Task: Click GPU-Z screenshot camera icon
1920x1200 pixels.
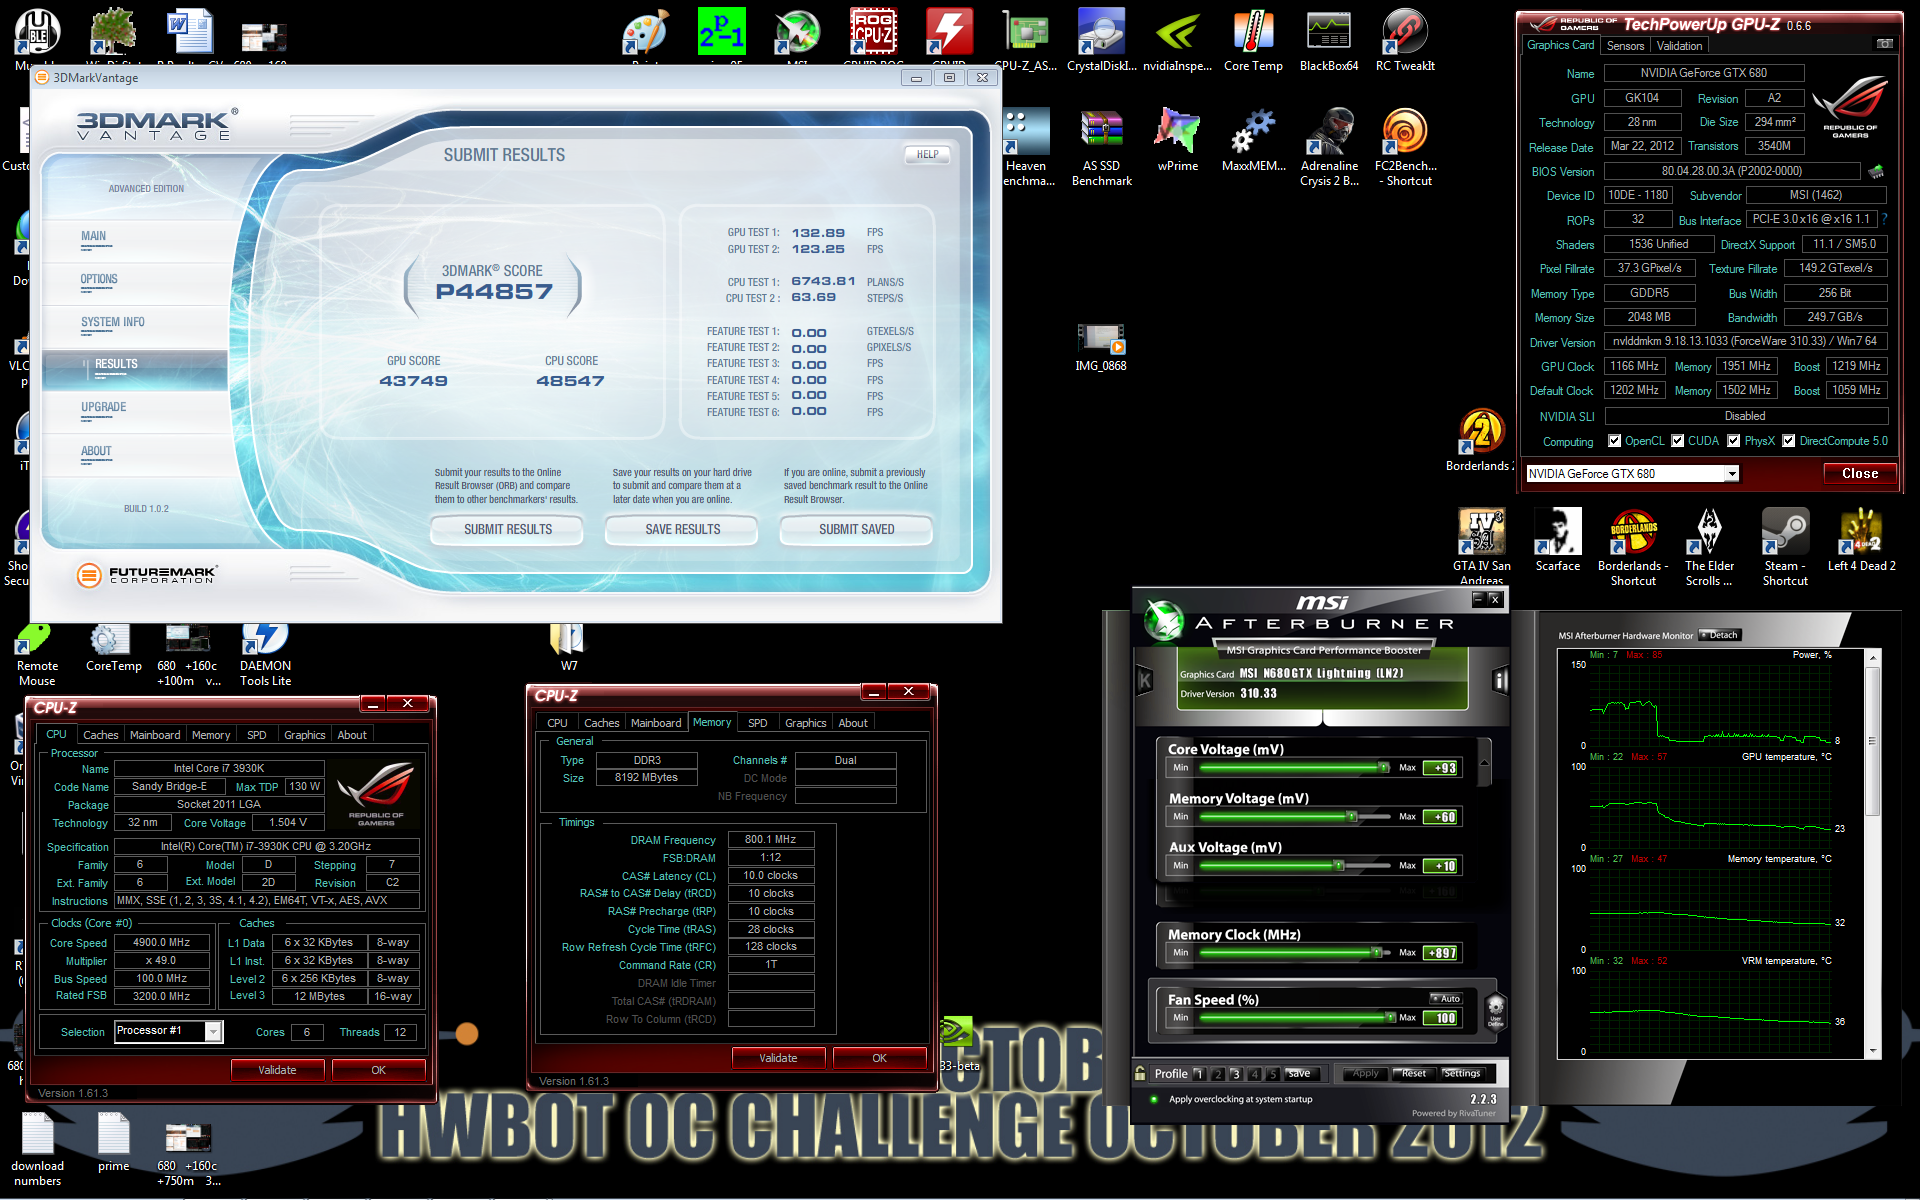Action: 1884,44
